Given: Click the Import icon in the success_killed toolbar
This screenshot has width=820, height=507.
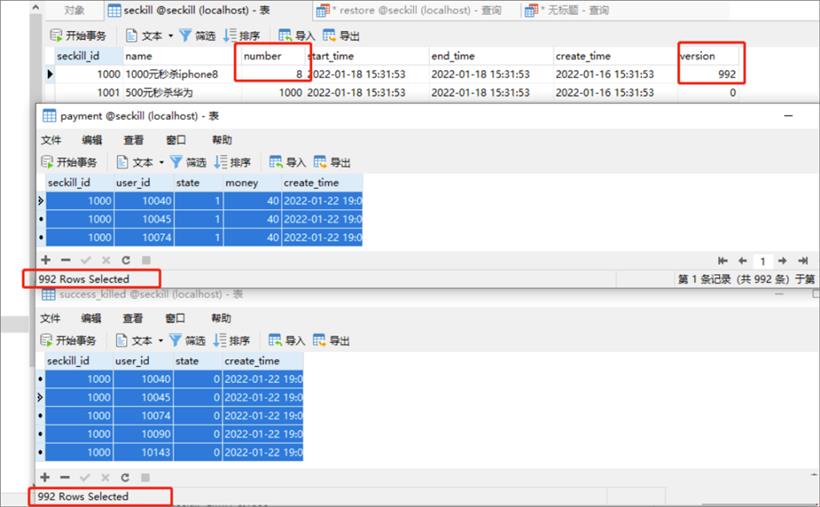Looking at the screenshot, I should coord(287,341).
